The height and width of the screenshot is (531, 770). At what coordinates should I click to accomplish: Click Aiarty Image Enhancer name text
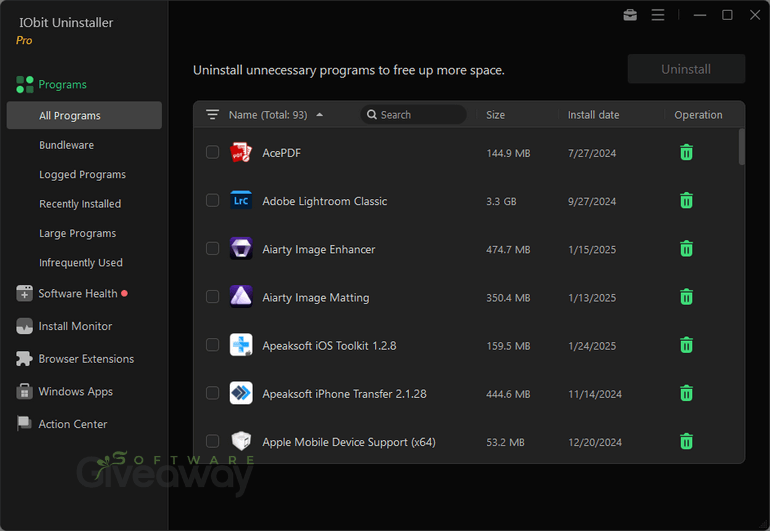319,249
